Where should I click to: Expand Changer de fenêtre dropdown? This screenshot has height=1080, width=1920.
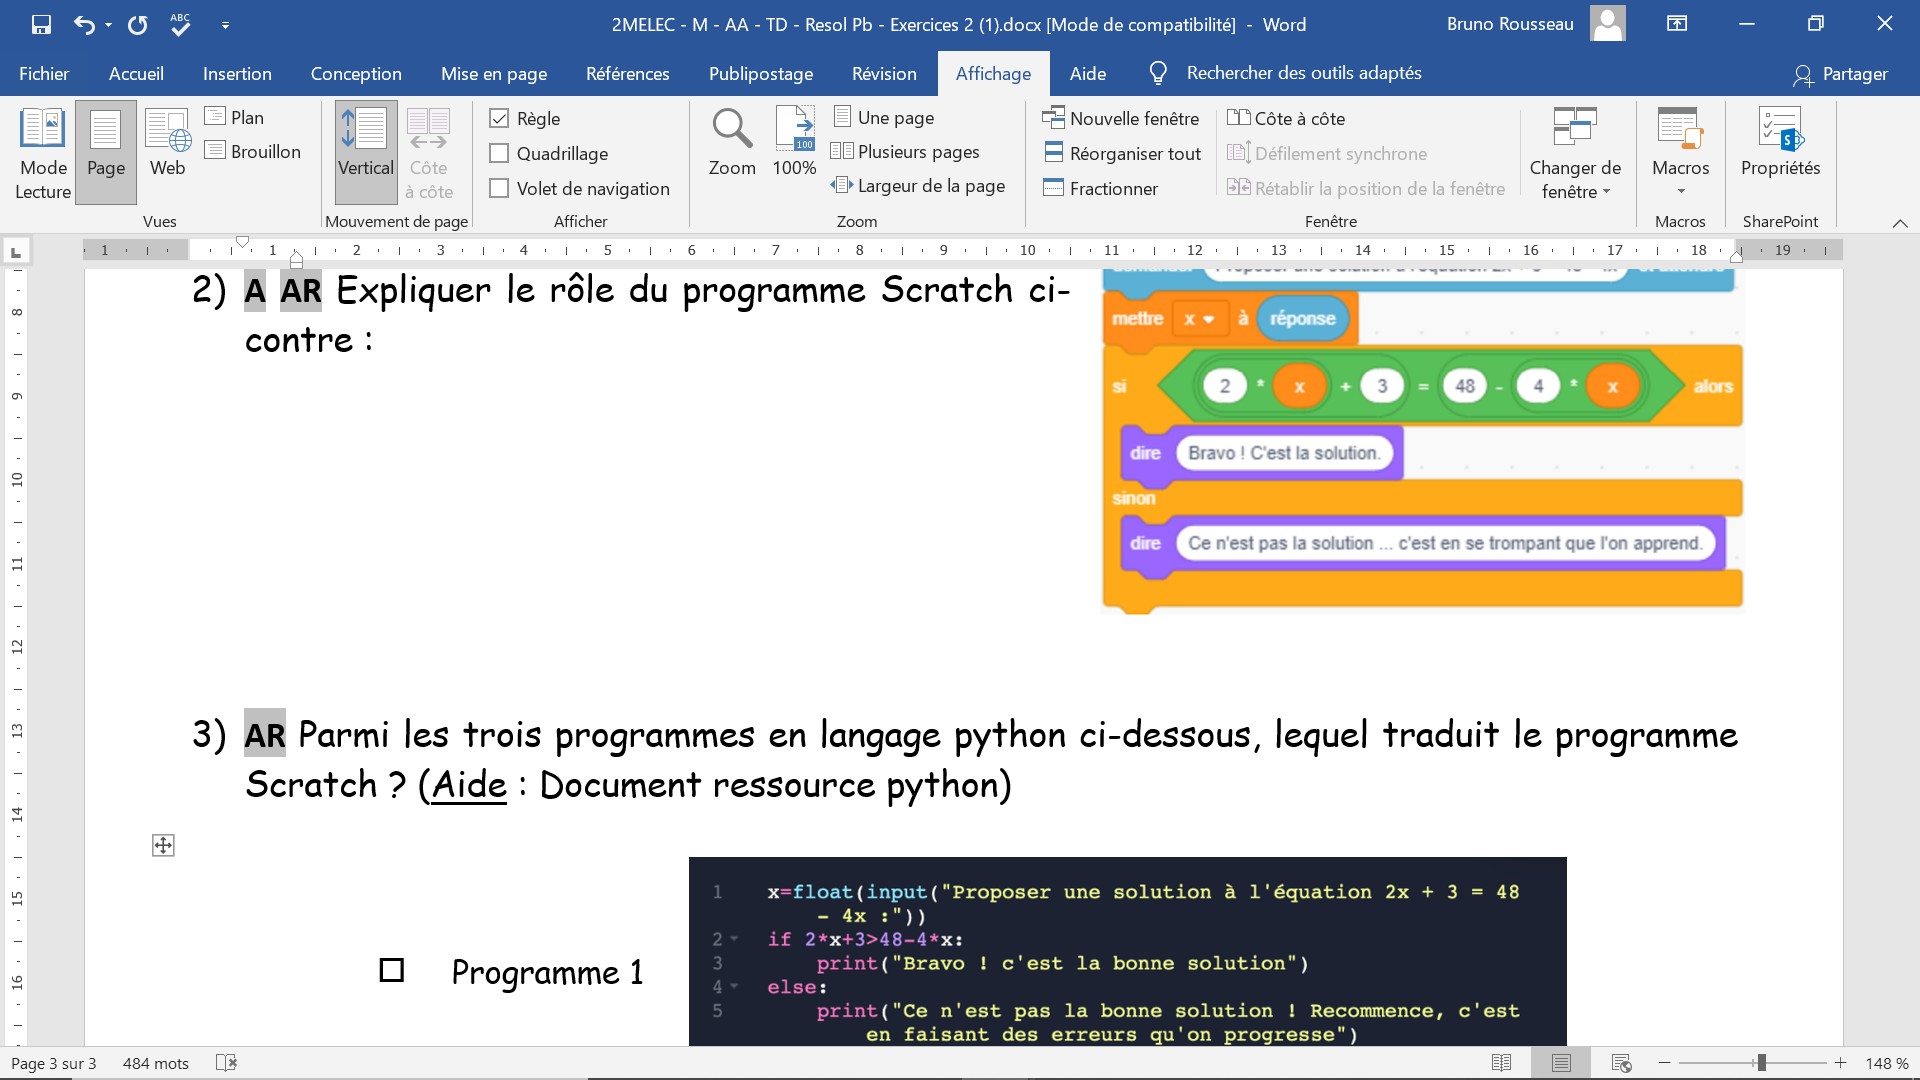point(1575,180)
